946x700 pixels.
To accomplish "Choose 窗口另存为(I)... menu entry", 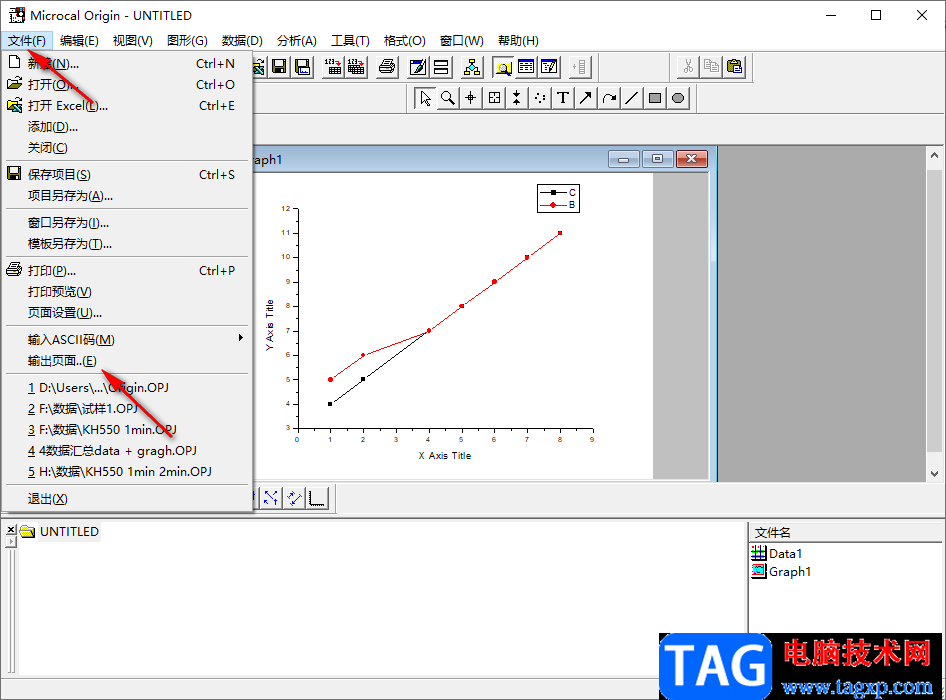I will 127,223.
